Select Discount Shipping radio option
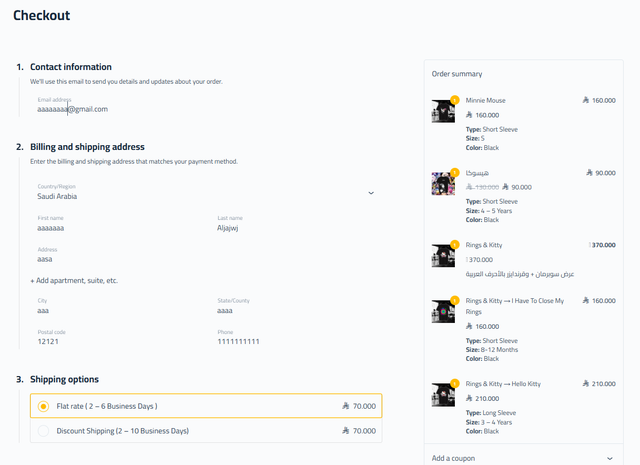The height and width of the screenshot is (465, 640). 43,431
